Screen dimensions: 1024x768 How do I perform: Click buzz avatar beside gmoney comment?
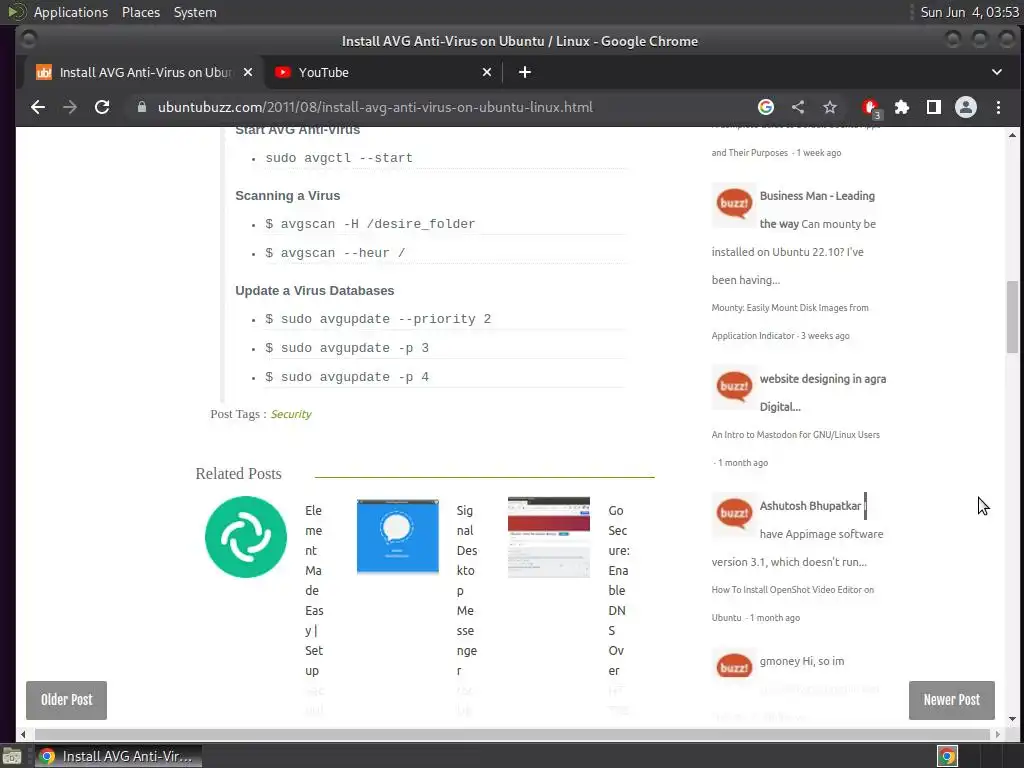coord(734,667)
